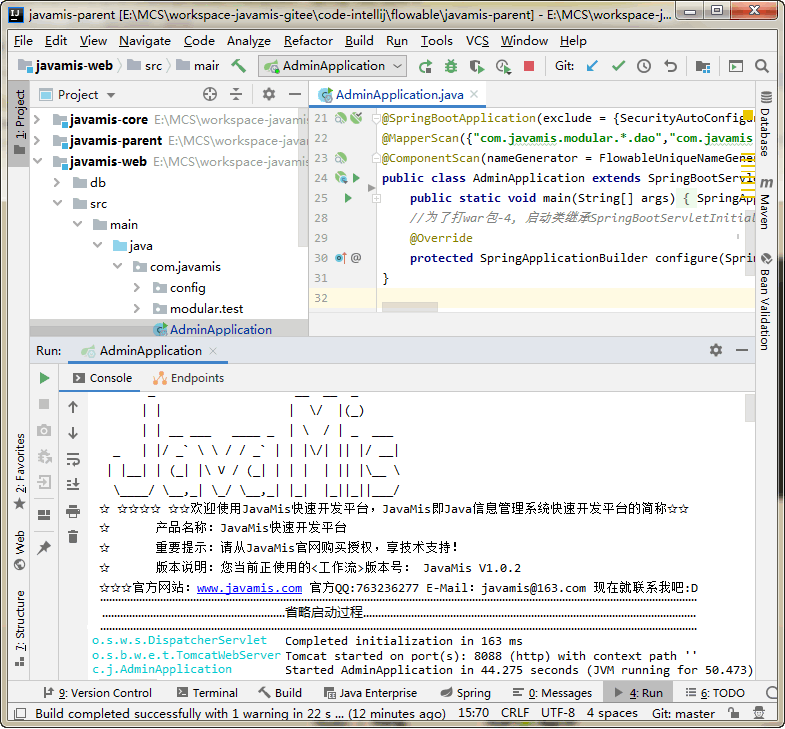The height and width of the screenshot is (729, 785).
Task: Open the Analyze menu
Action: pos(248,41)
